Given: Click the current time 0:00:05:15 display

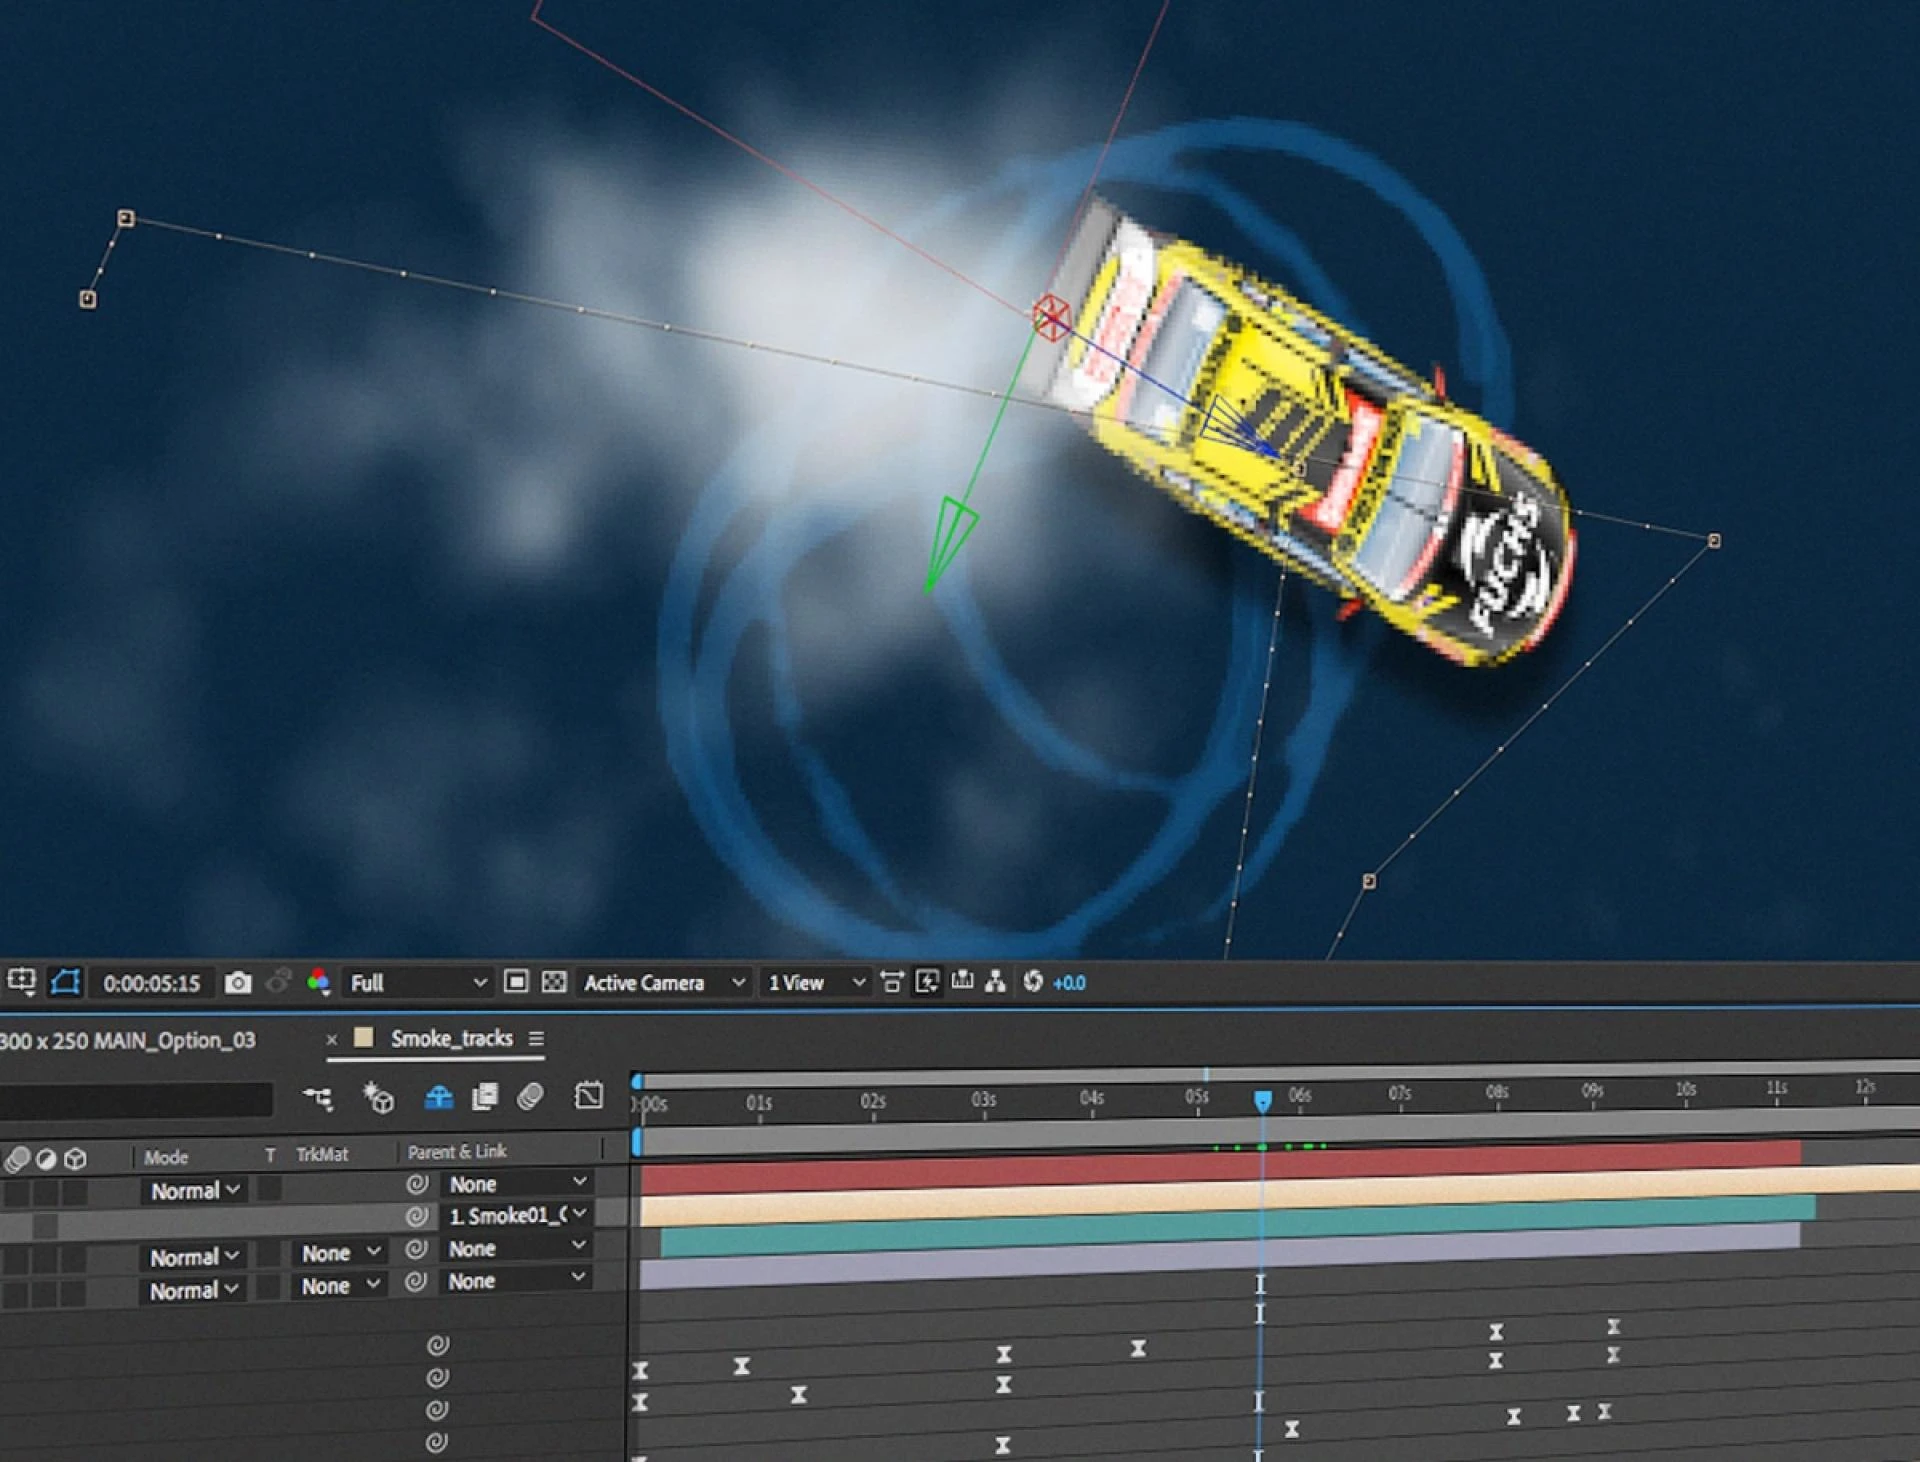Looking at the screenshot, I should pos(151,984).
